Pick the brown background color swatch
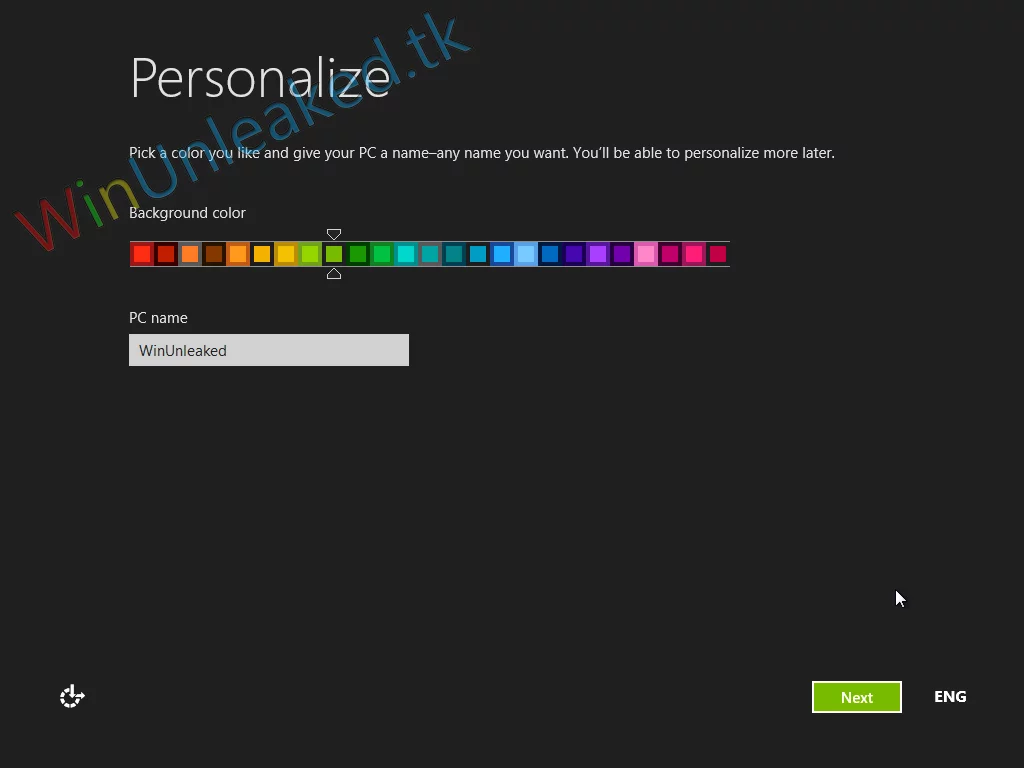The width and height of the screenshot is (1024, 768). pos(213,253)
